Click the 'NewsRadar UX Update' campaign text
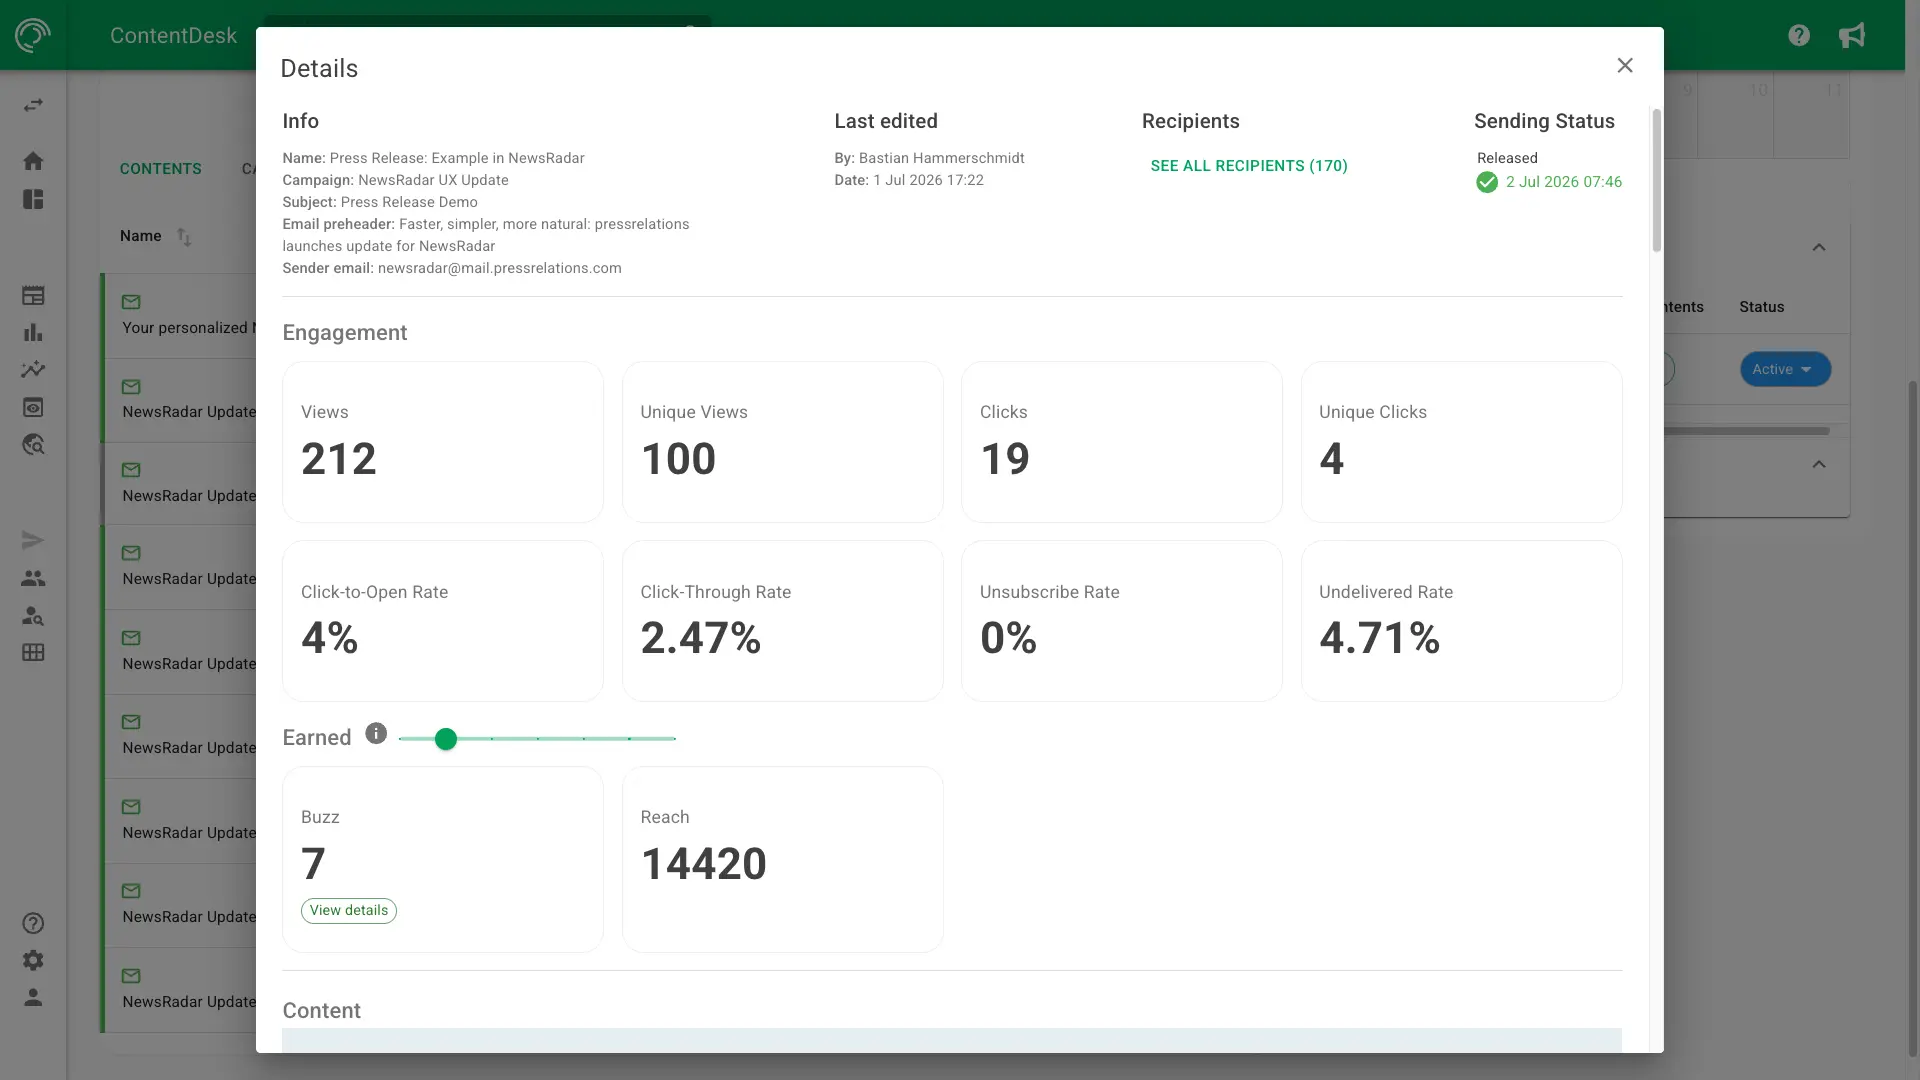The width and height of the screenshot is (1920, 1080). [x=433, y=180]
